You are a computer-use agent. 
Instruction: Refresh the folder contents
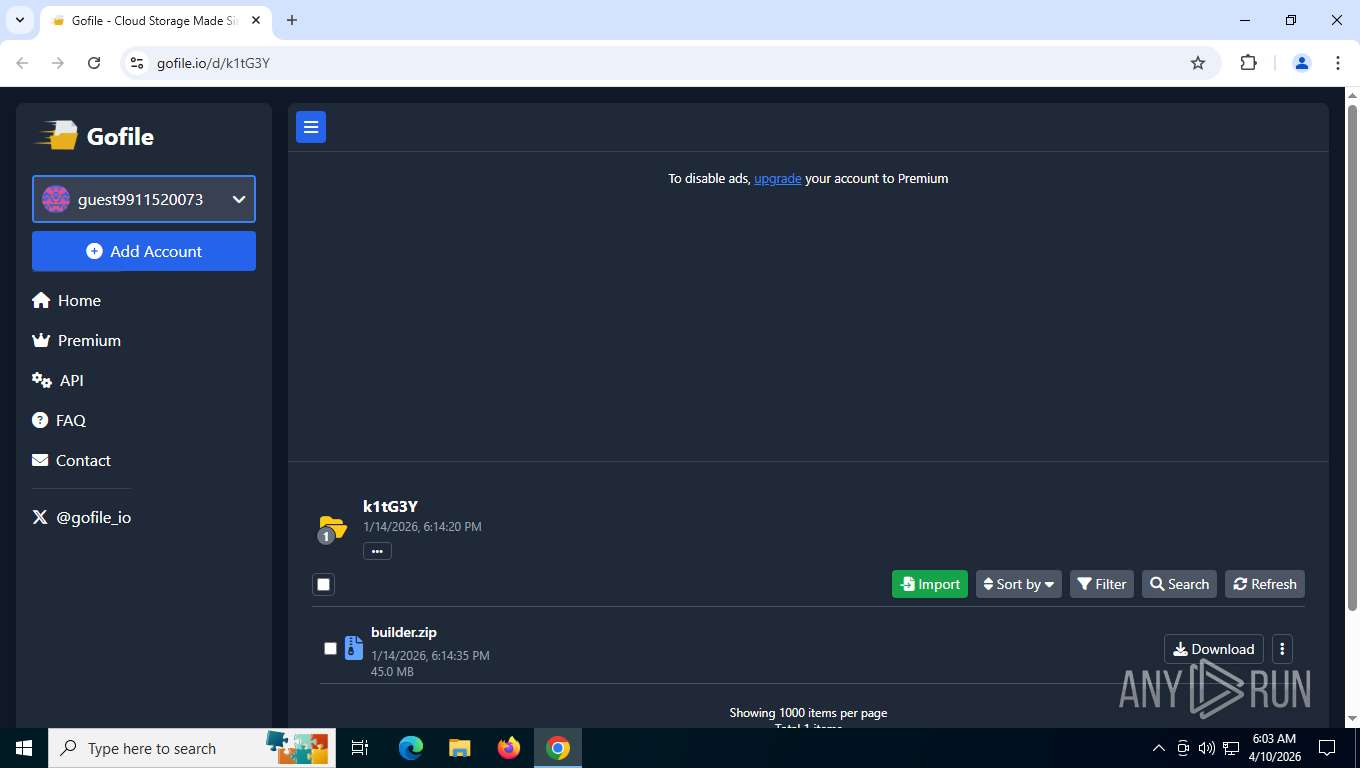coord(1265,584)
